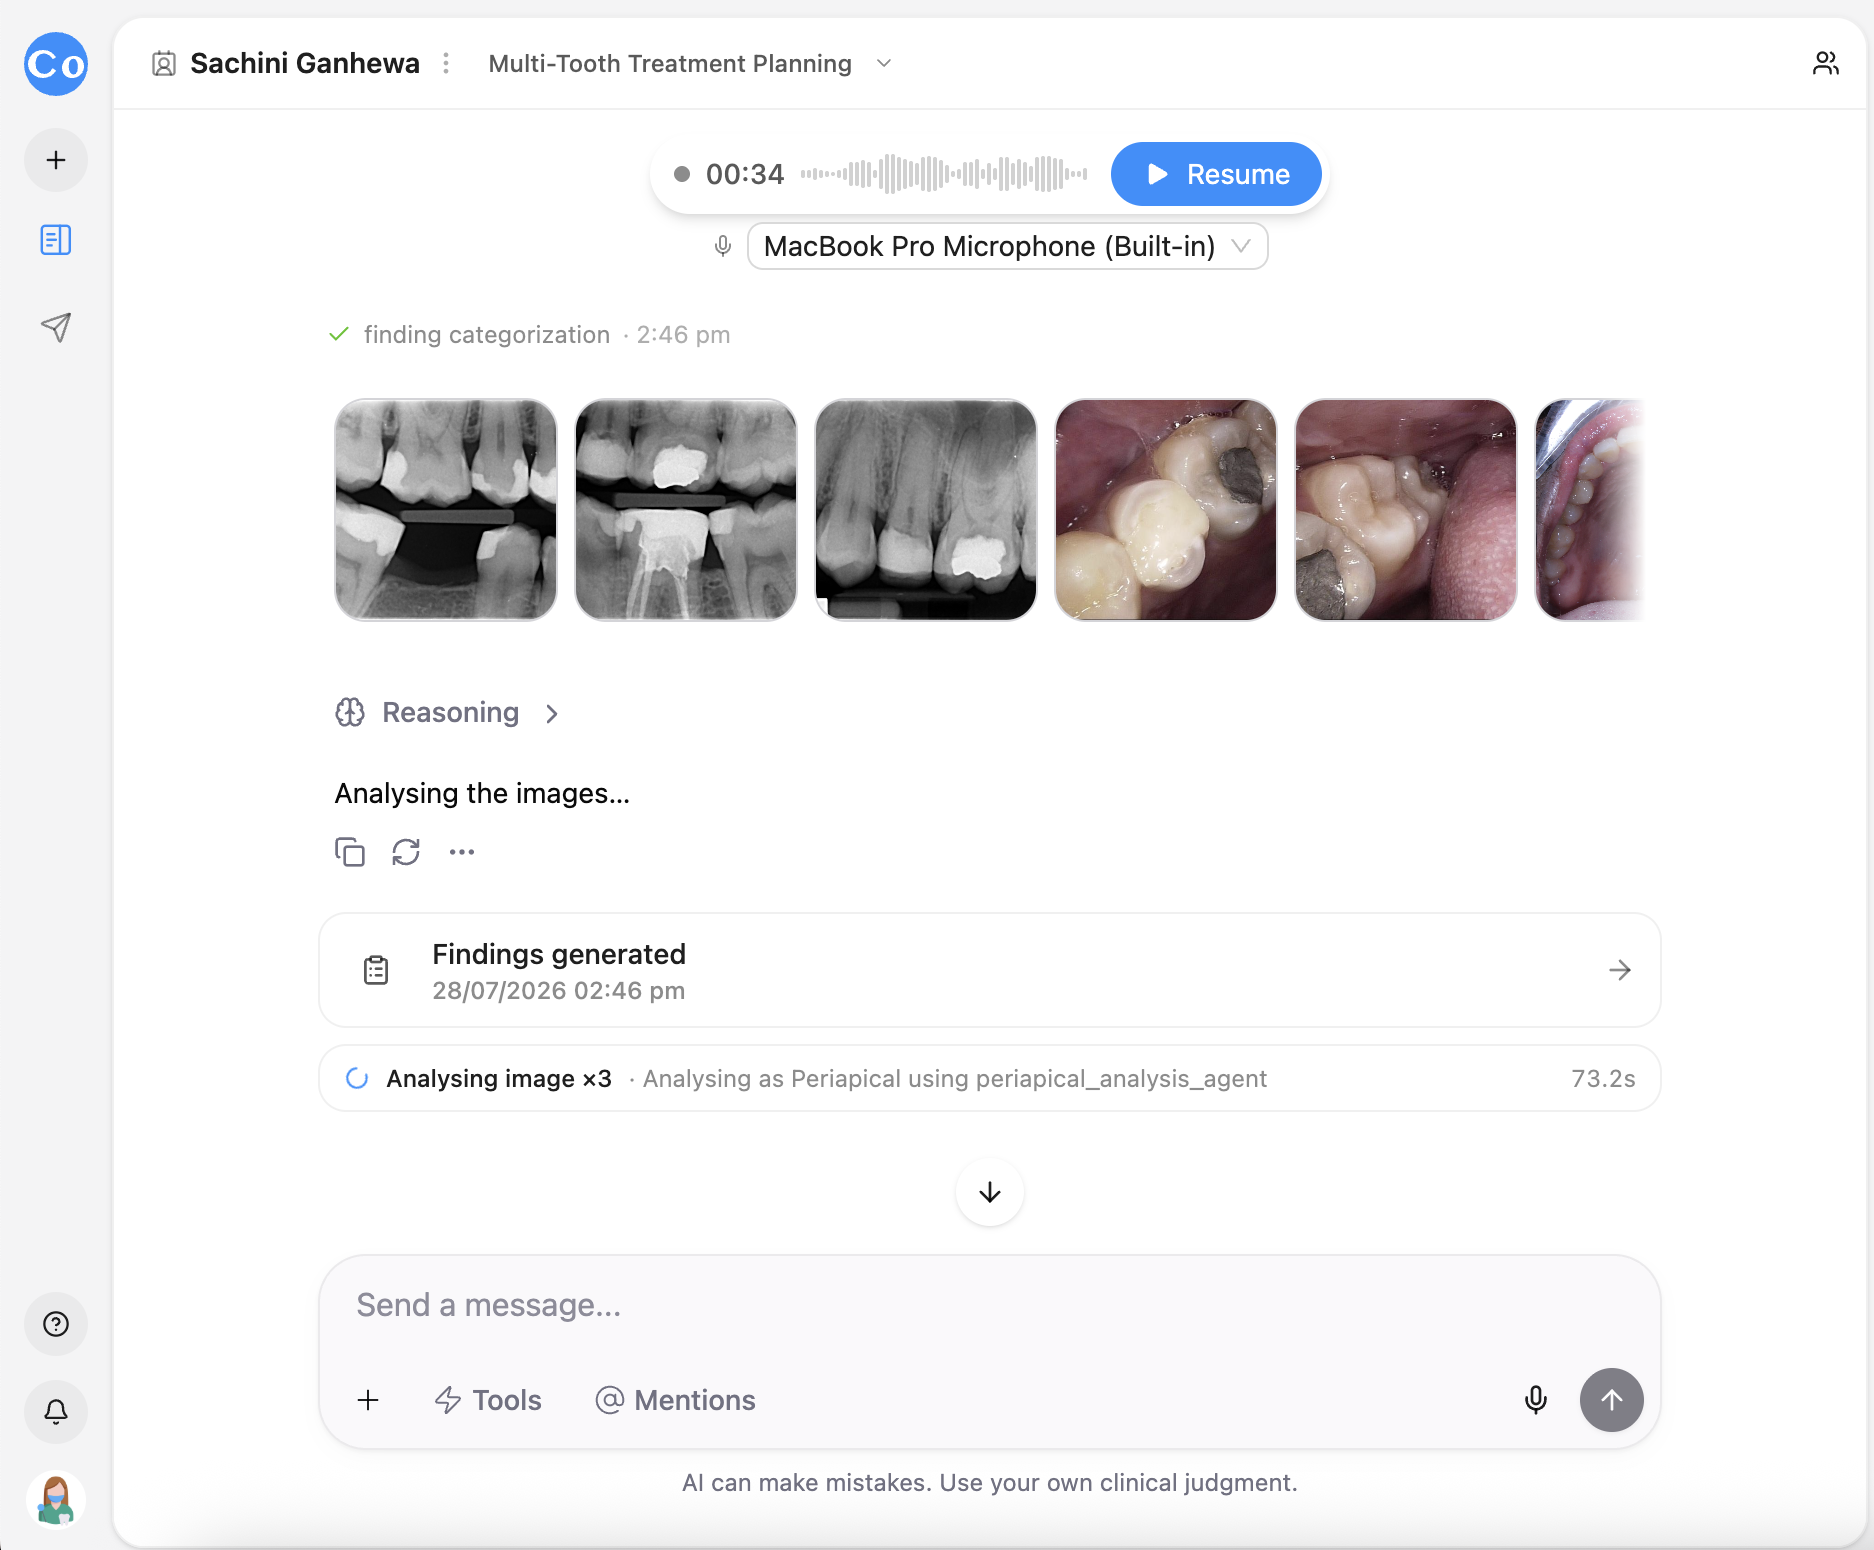Screen dimensions: 1874x1550
Task: Open findings with the arrow icon
Action: [x=1620, y=970]
